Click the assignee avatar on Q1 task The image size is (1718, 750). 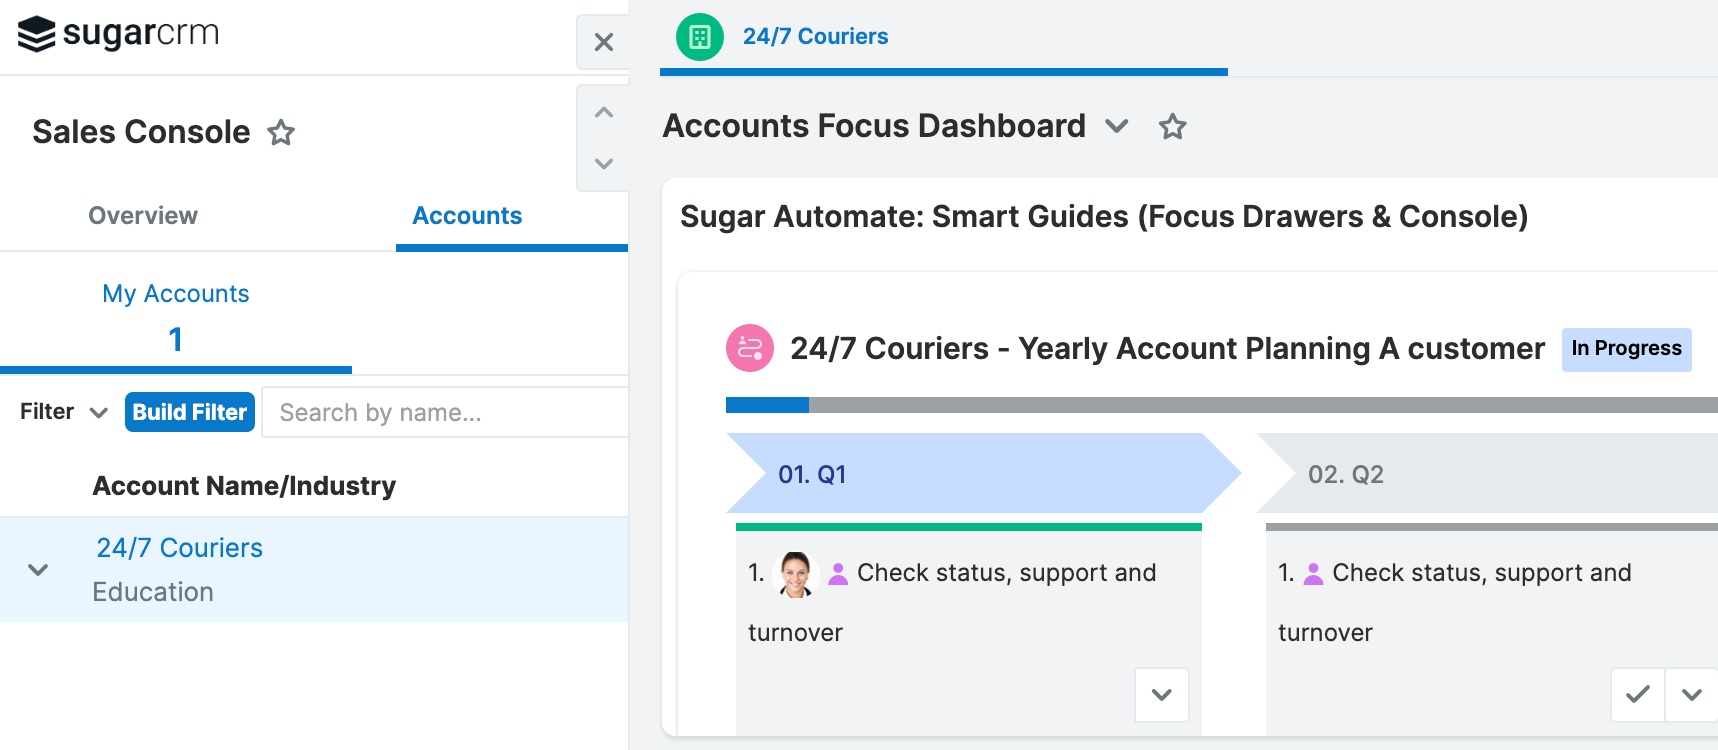[796, 574]
